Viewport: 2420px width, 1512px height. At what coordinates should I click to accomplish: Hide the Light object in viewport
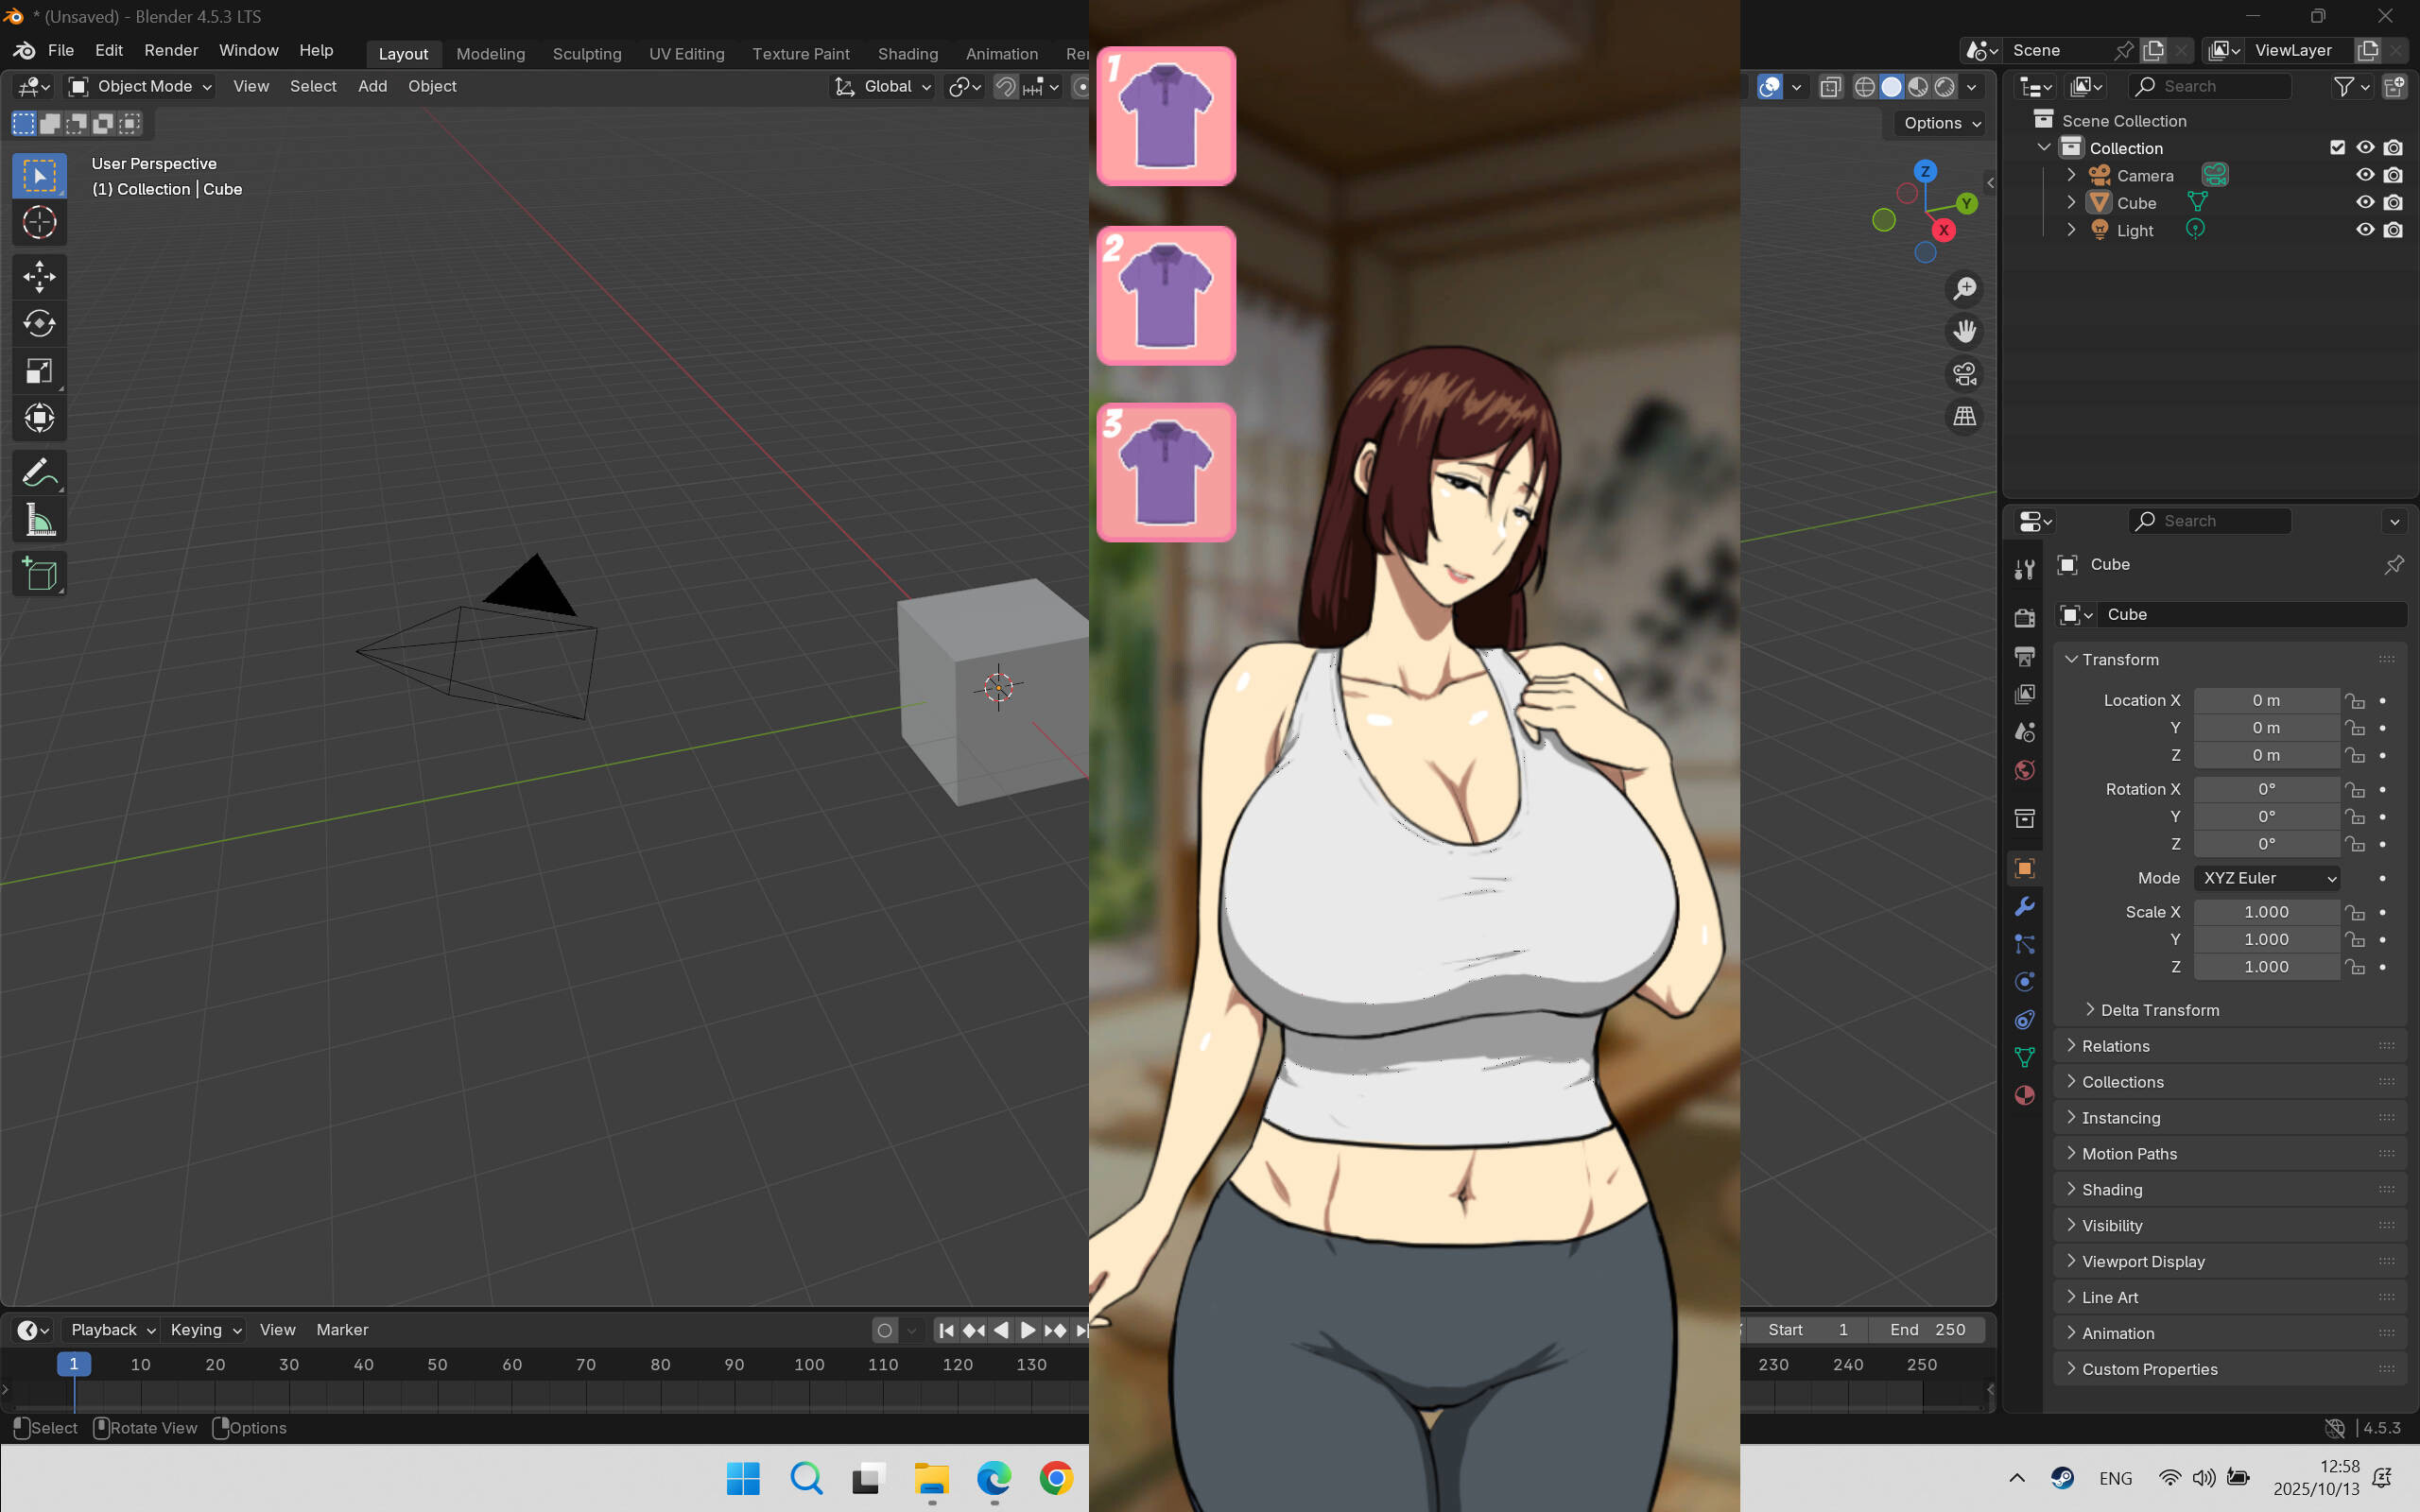[x=2365, y=229]
